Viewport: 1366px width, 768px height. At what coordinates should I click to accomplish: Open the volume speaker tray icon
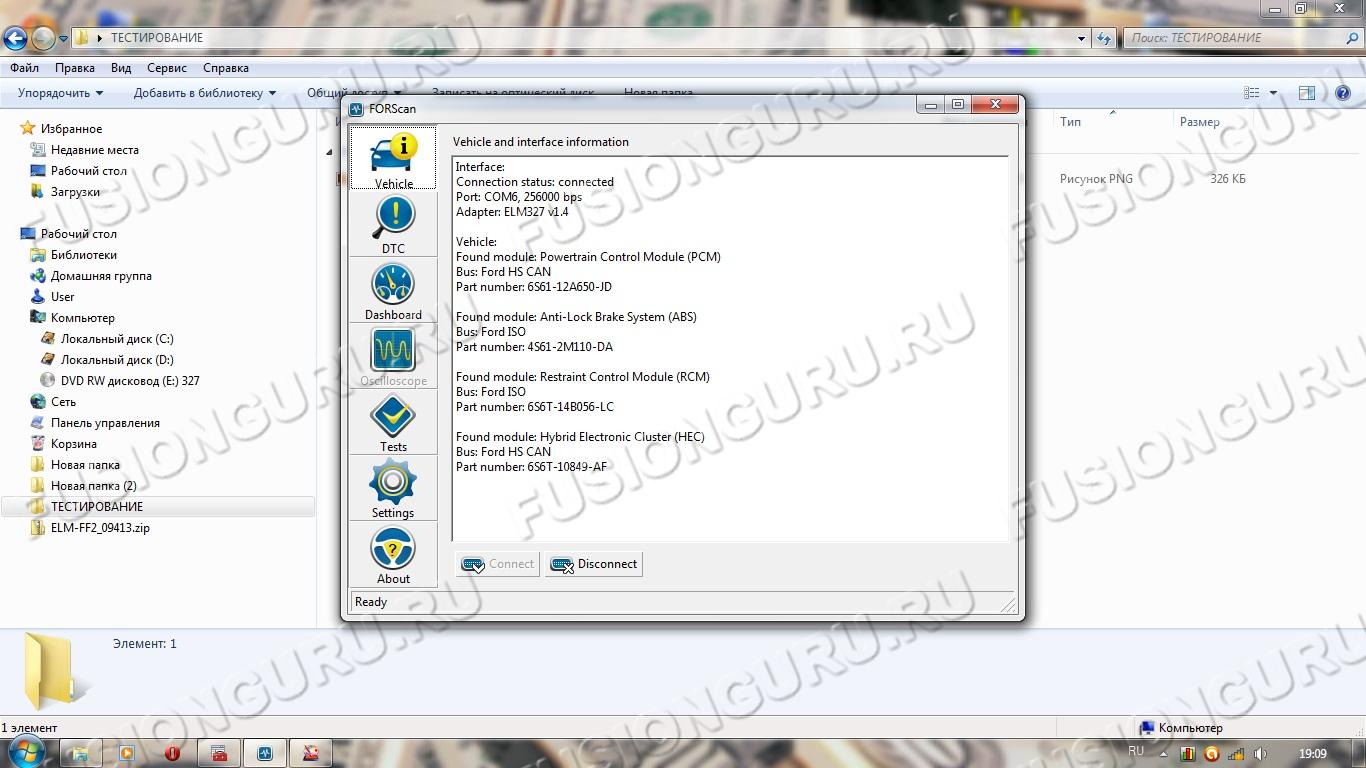point(1260,754)
